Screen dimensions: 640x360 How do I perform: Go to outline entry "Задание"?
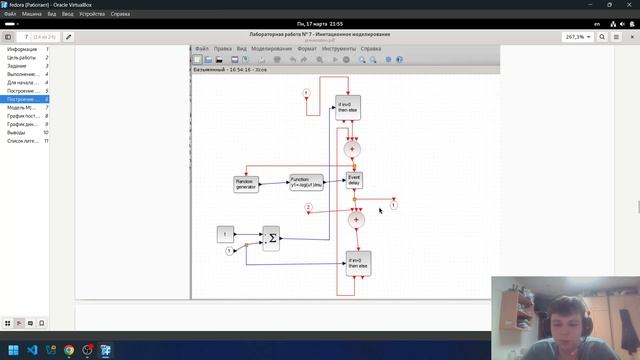pos(24,66)
